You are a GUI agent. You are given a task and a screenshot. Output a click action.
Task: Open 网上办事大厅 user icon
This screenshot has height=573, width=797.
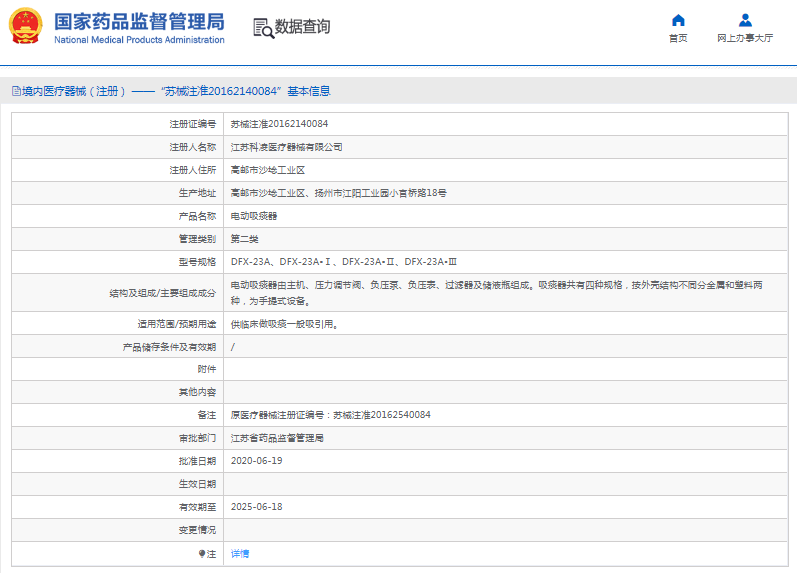[x=745, y=20]
